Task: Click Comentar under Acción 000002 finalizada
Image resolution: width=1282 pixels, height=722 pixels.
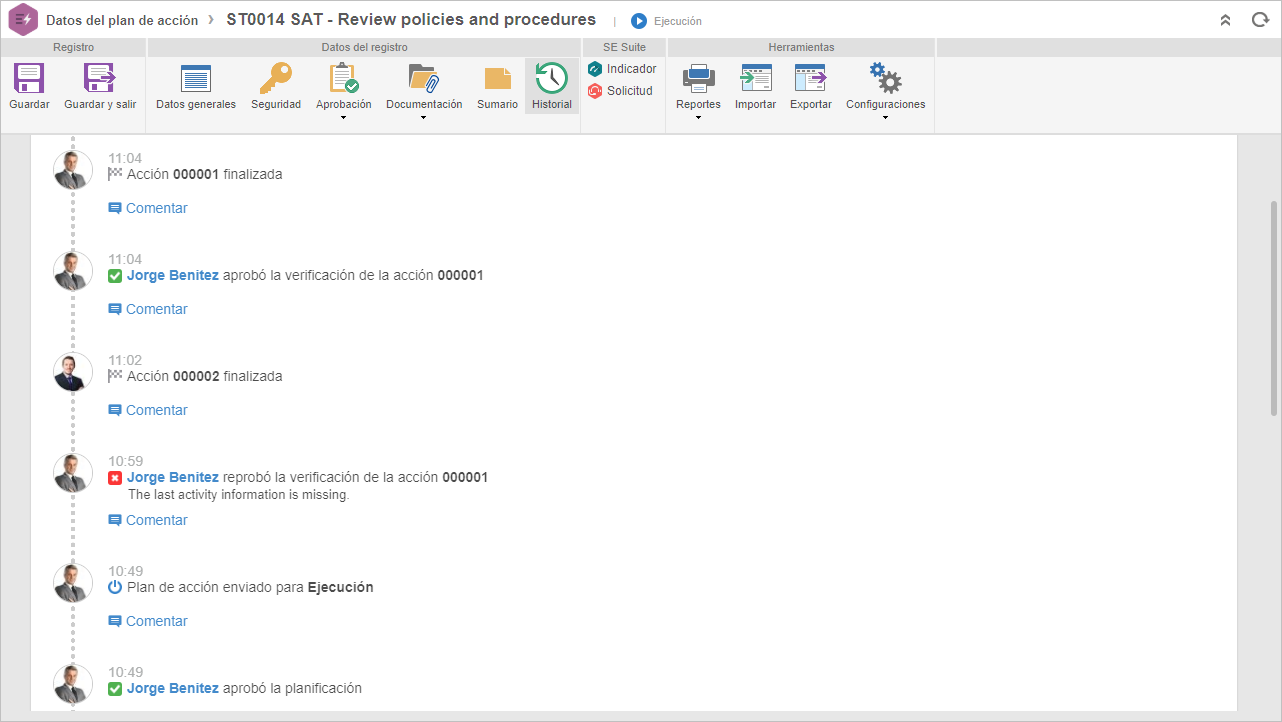Action: [148, 410]
